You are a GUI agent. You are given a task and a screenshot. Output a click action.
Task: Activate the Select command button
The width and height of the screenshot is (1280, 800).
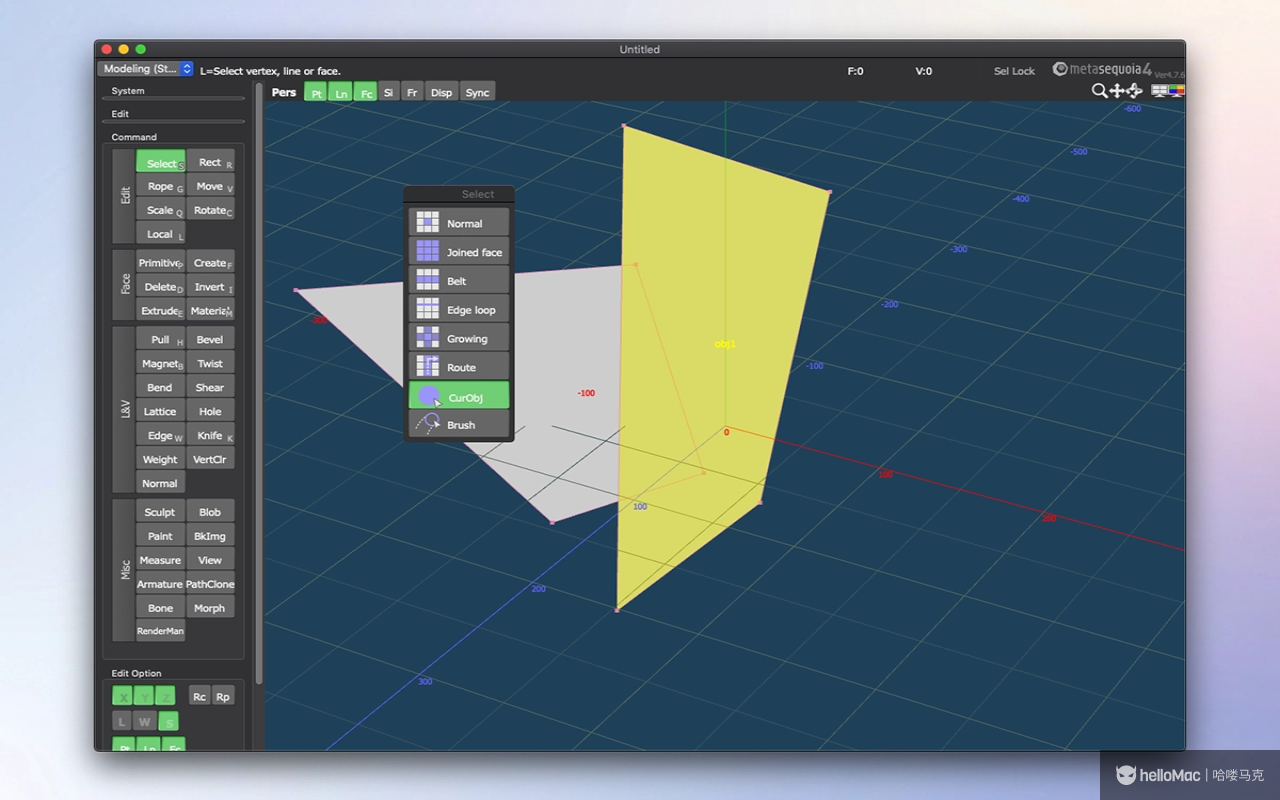(161, 163)
